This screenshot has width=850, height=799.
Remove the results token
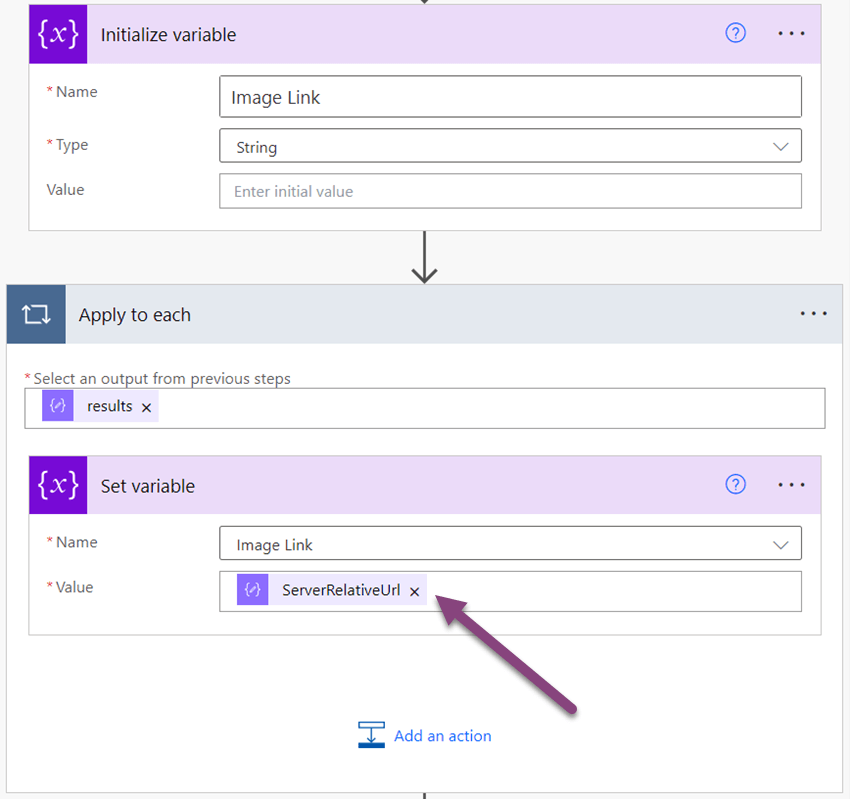pyautogui.click(x=146, y=406)
